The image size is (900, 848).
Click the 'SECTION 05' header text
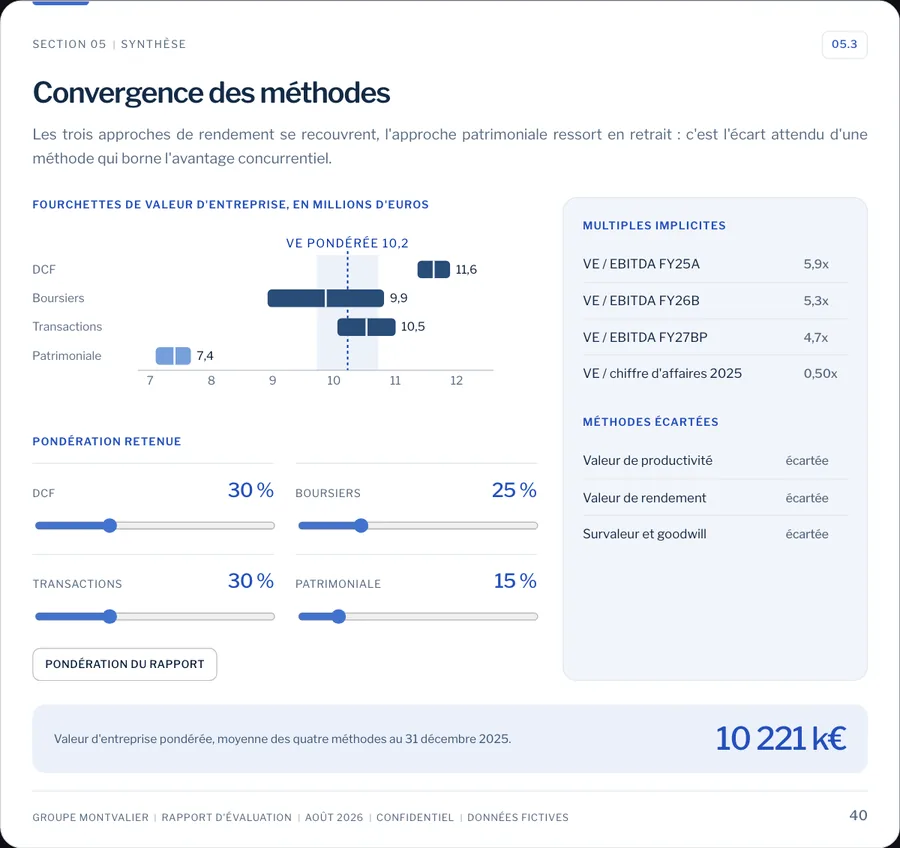[x=69, y=44]
